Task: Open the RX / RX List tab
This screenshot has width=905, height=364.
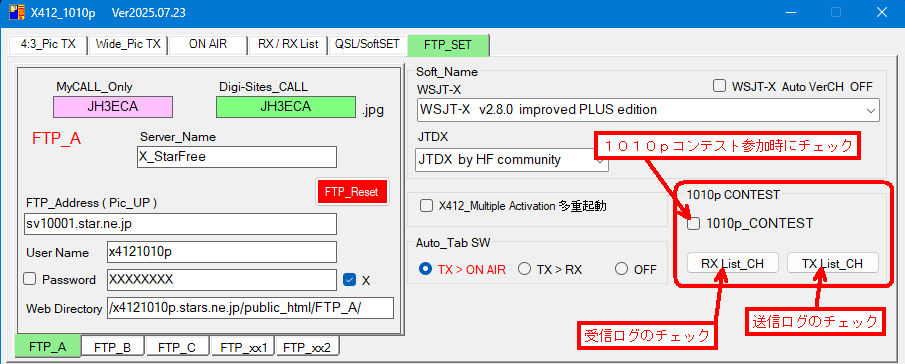Action: click(287, 44)
